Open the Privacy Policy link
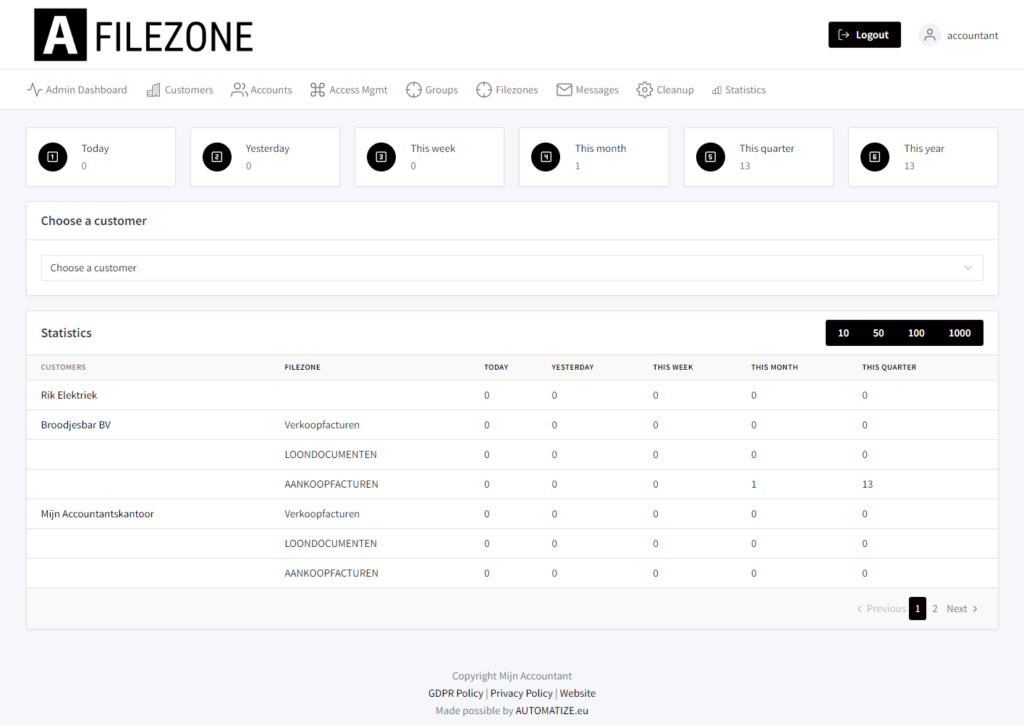This screenshot has width=1024, height=725. (521, 693)
